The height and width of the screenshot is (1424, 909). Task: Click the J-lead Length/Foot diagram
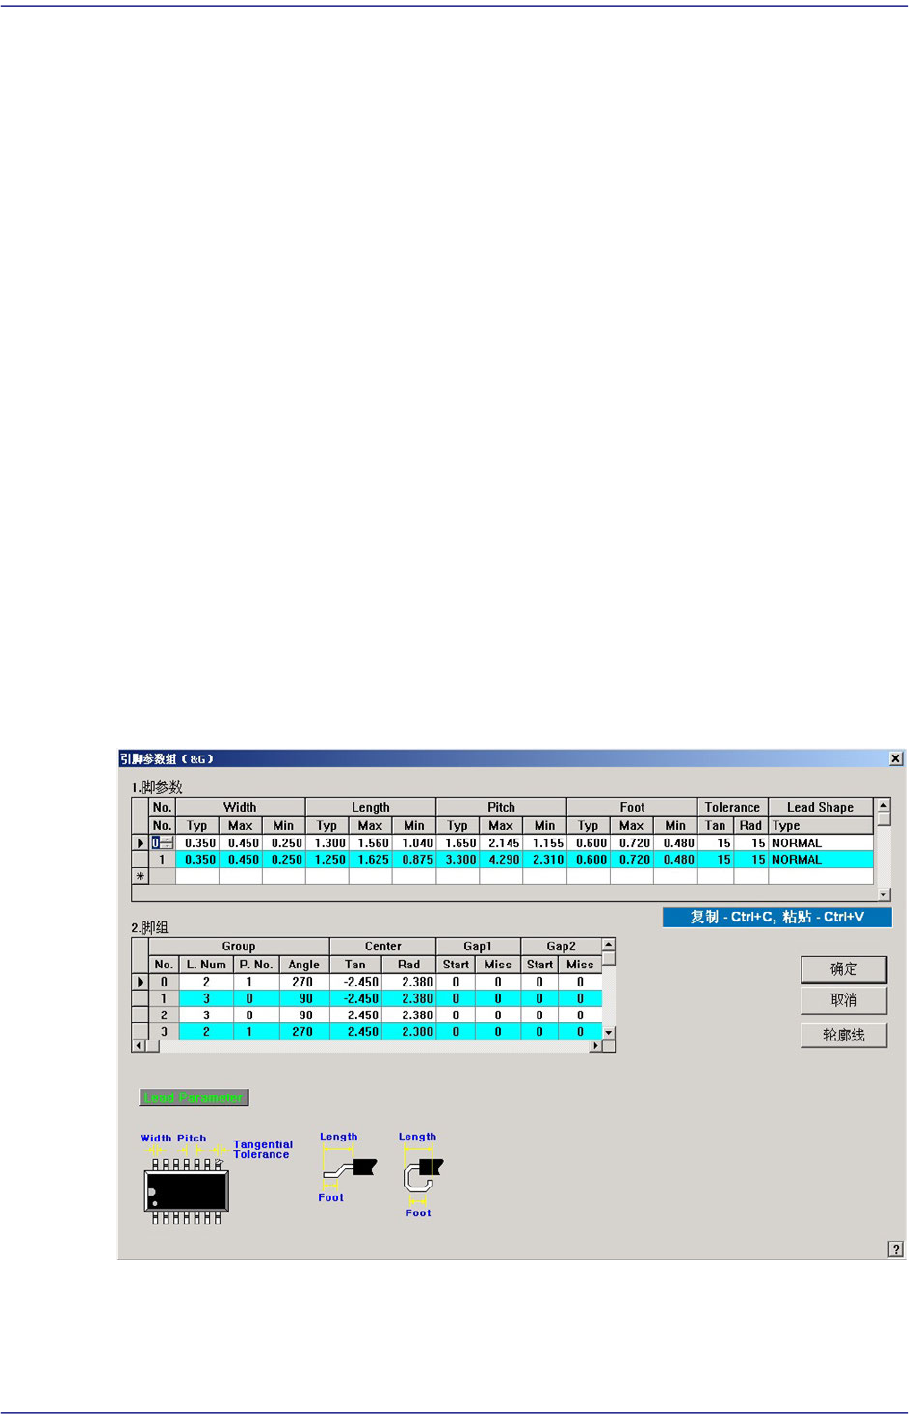point(421,1175)
